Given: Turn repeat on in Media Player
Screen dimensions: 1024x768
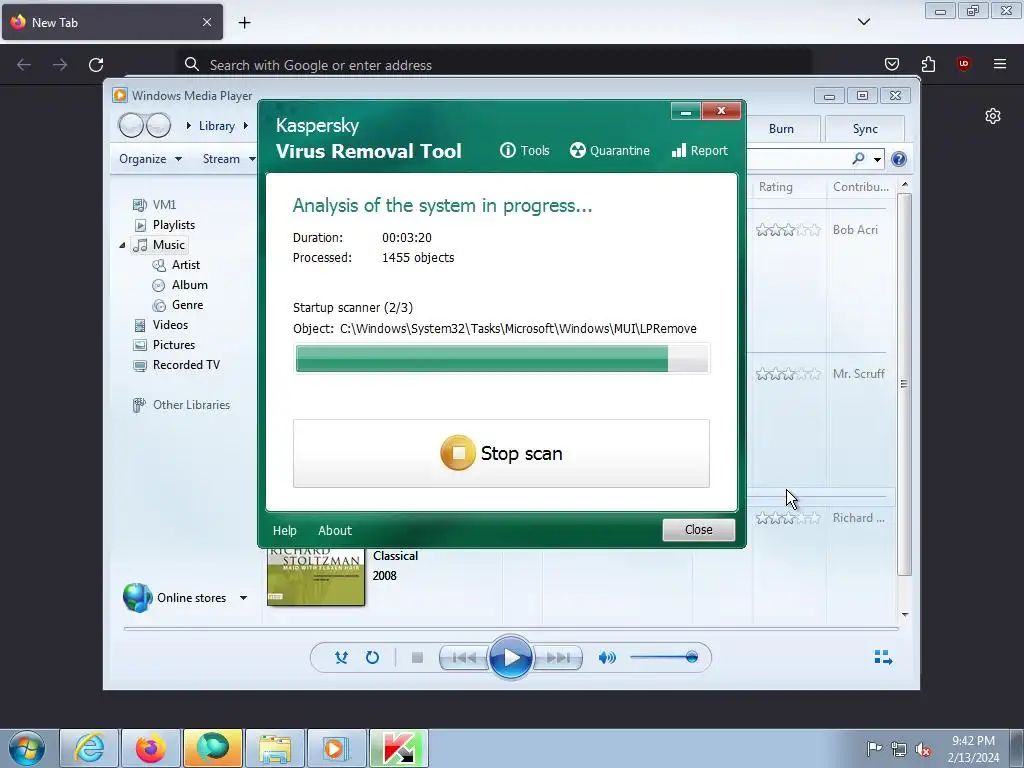Looking at the screenshot, I should (x=372, y=657).
